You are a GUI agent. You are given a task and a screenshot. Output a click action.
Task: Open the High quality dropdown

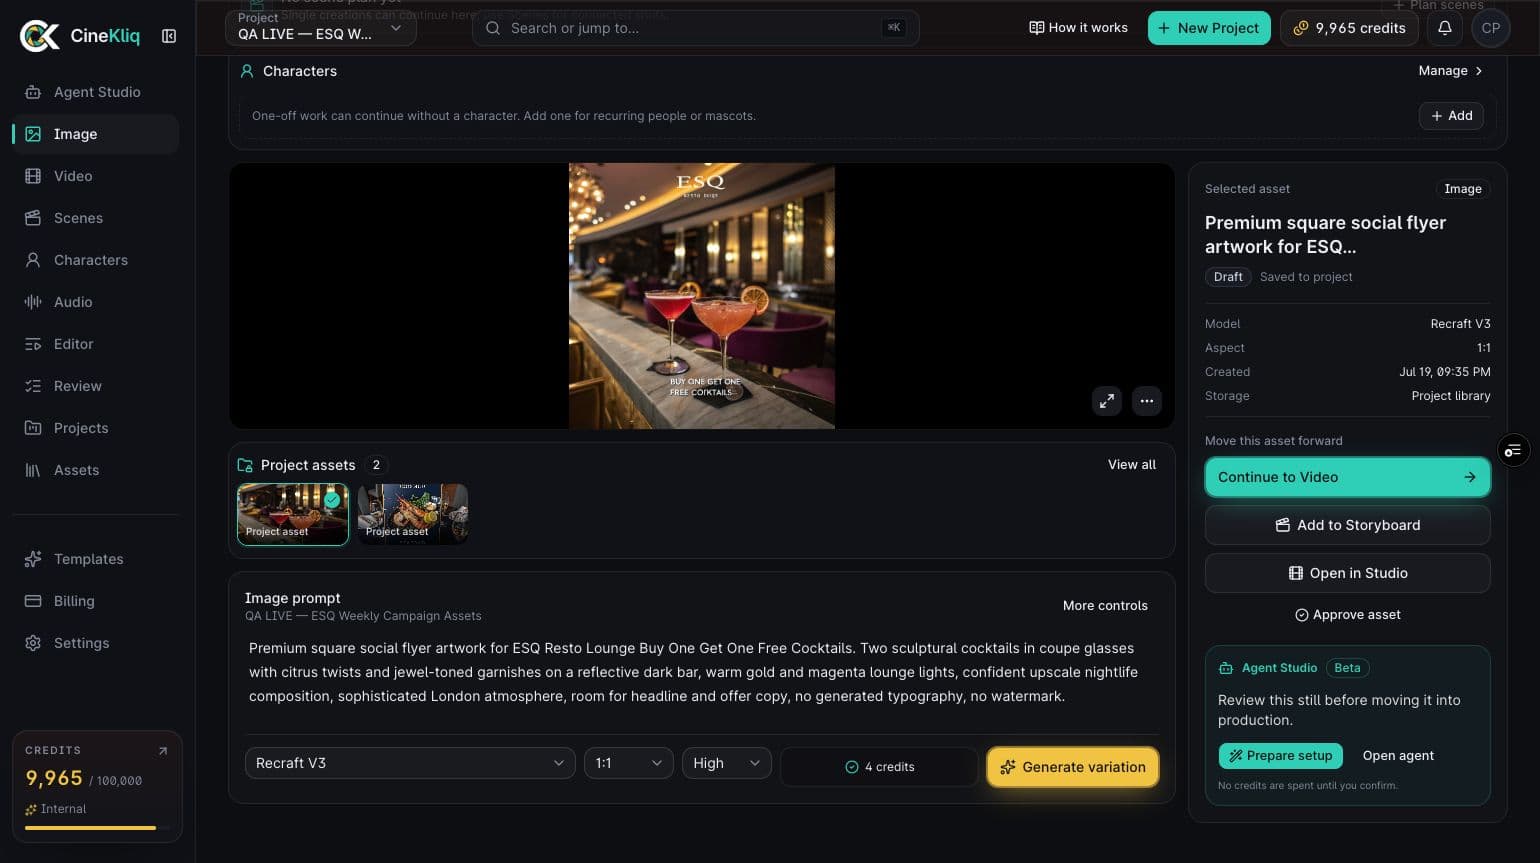[x=727, y=763]
